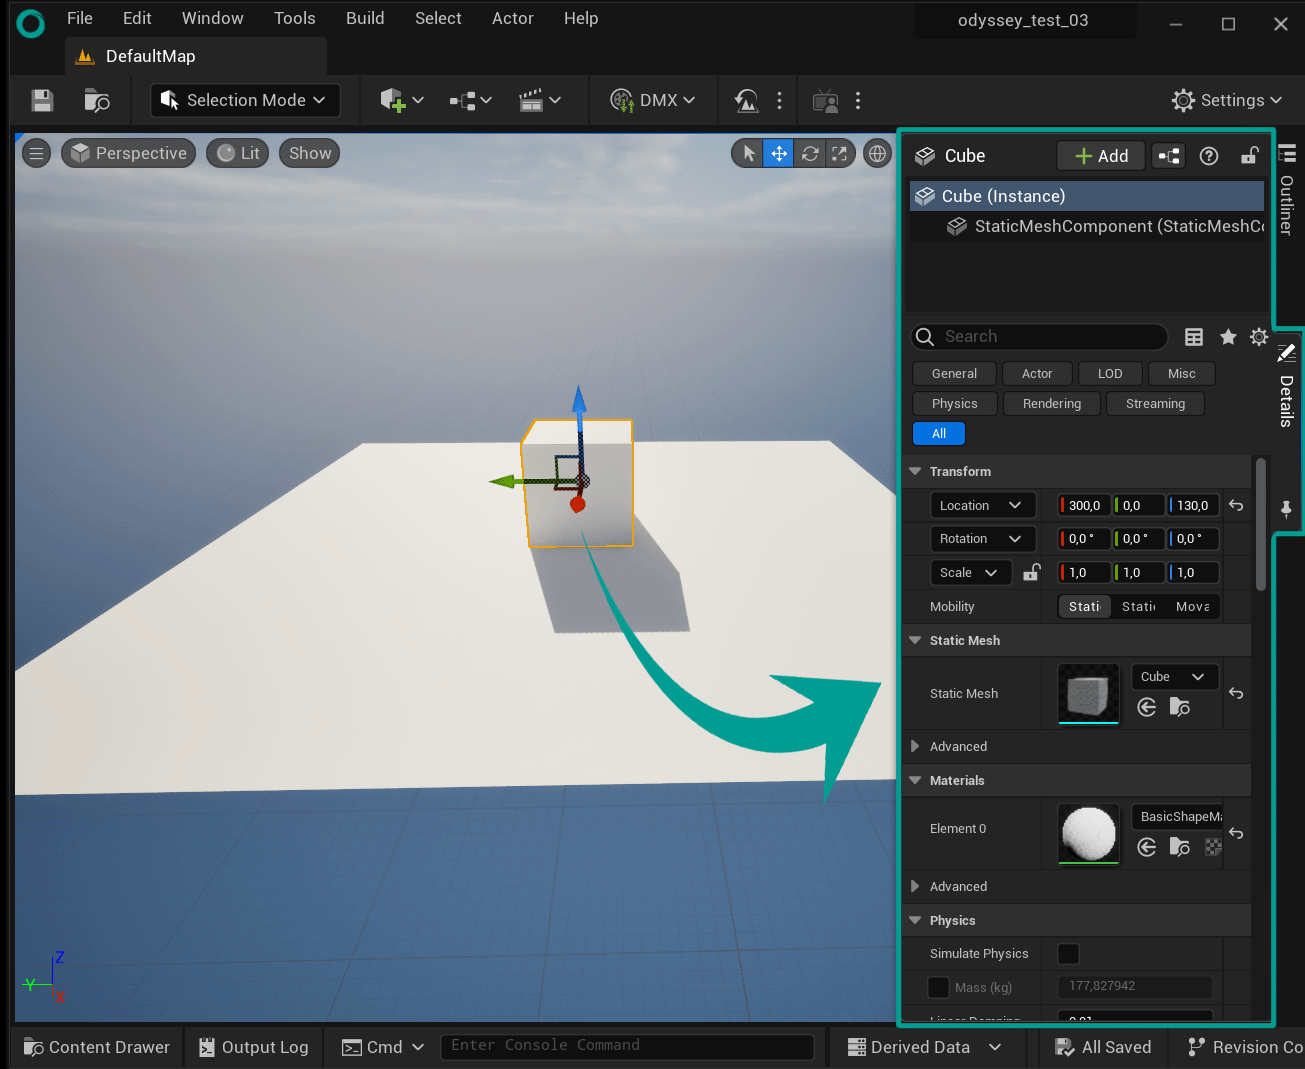Open the quick add actor cube-plus icon
1305x1069 pixels.
tap(393, 100)
